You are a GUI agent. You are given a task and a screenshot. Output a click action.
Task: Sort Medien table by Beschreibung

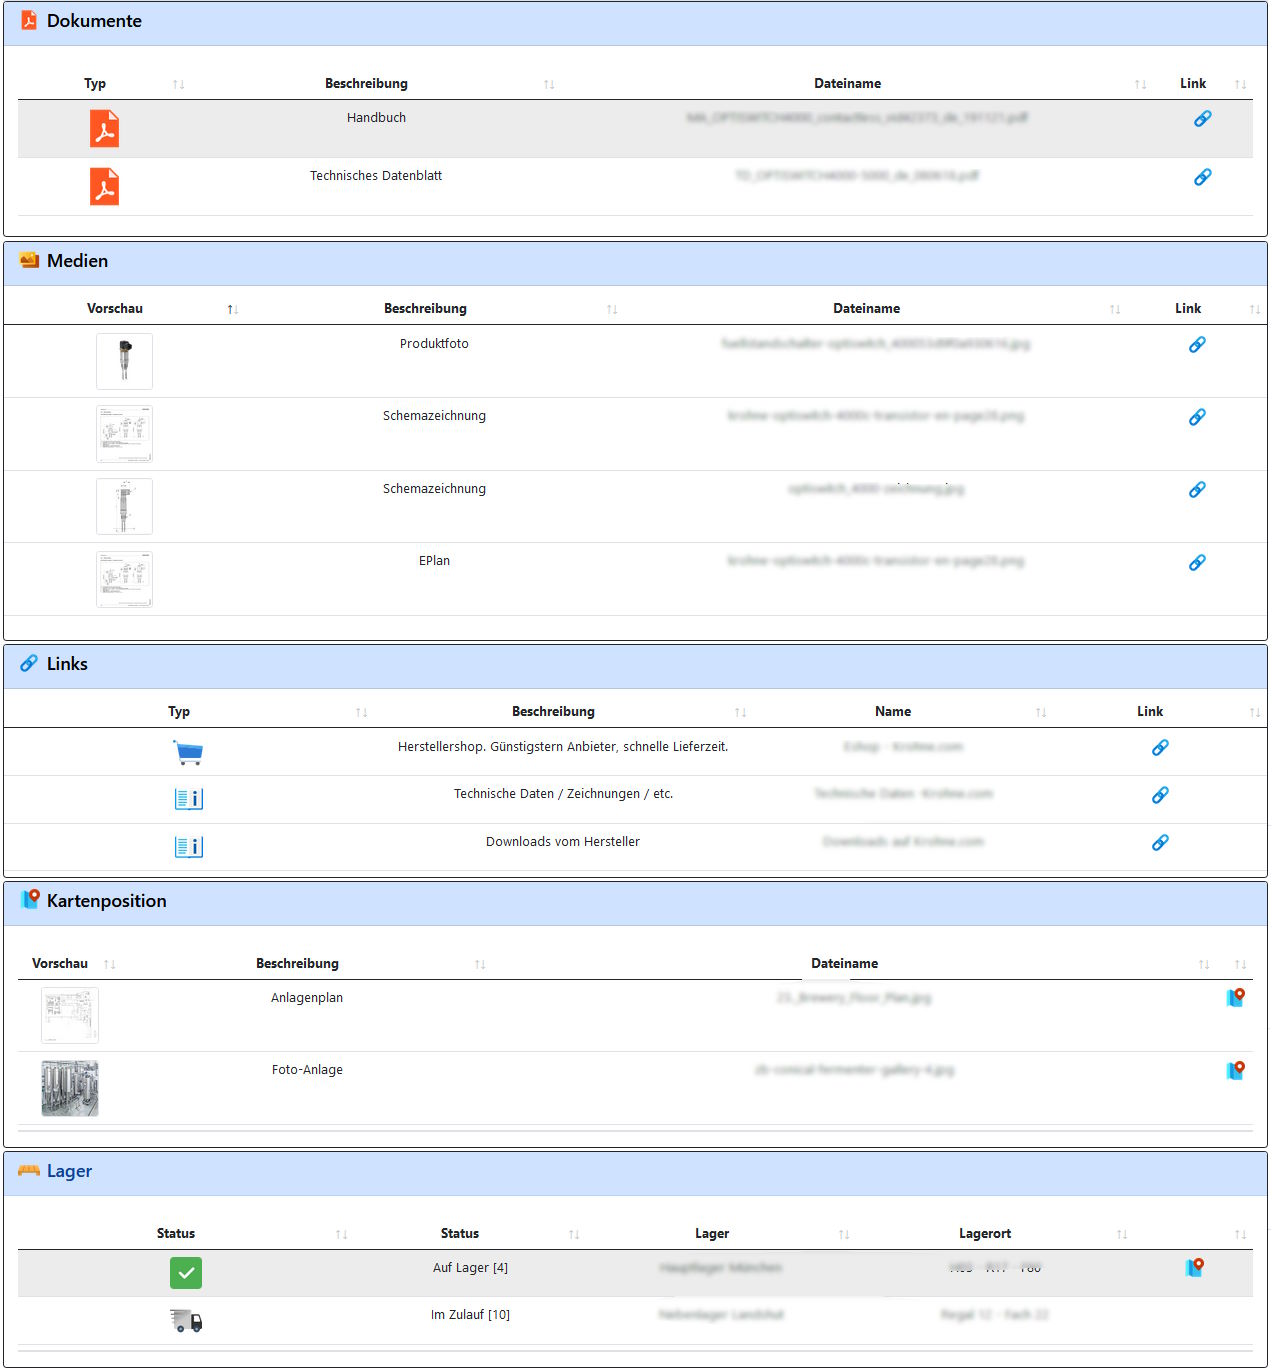coord(612,310)
